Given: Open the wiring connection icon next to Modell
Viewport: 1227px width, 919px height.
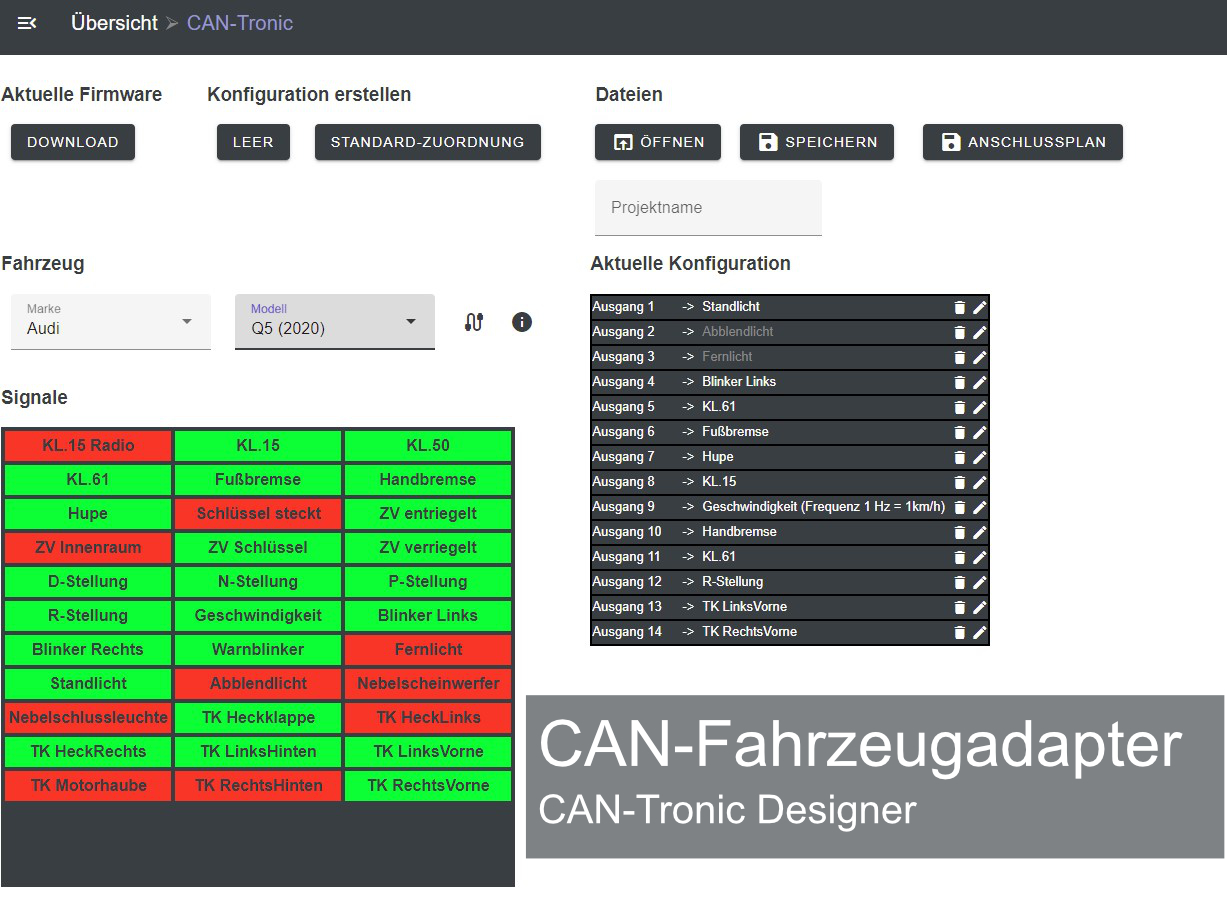Looking at the screenshot, I should [474, 322].
